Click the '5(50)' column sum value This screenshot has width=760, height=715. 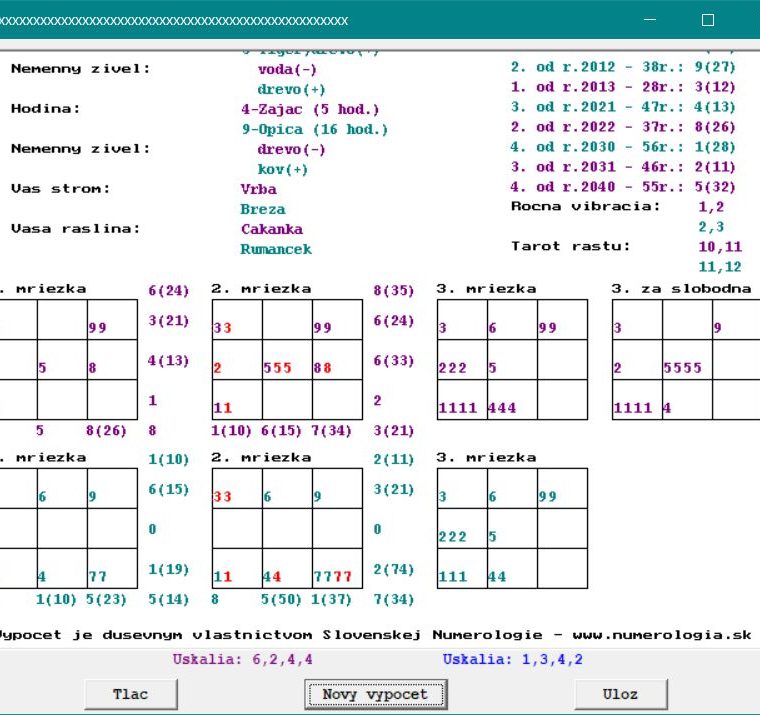pos(281,599)
